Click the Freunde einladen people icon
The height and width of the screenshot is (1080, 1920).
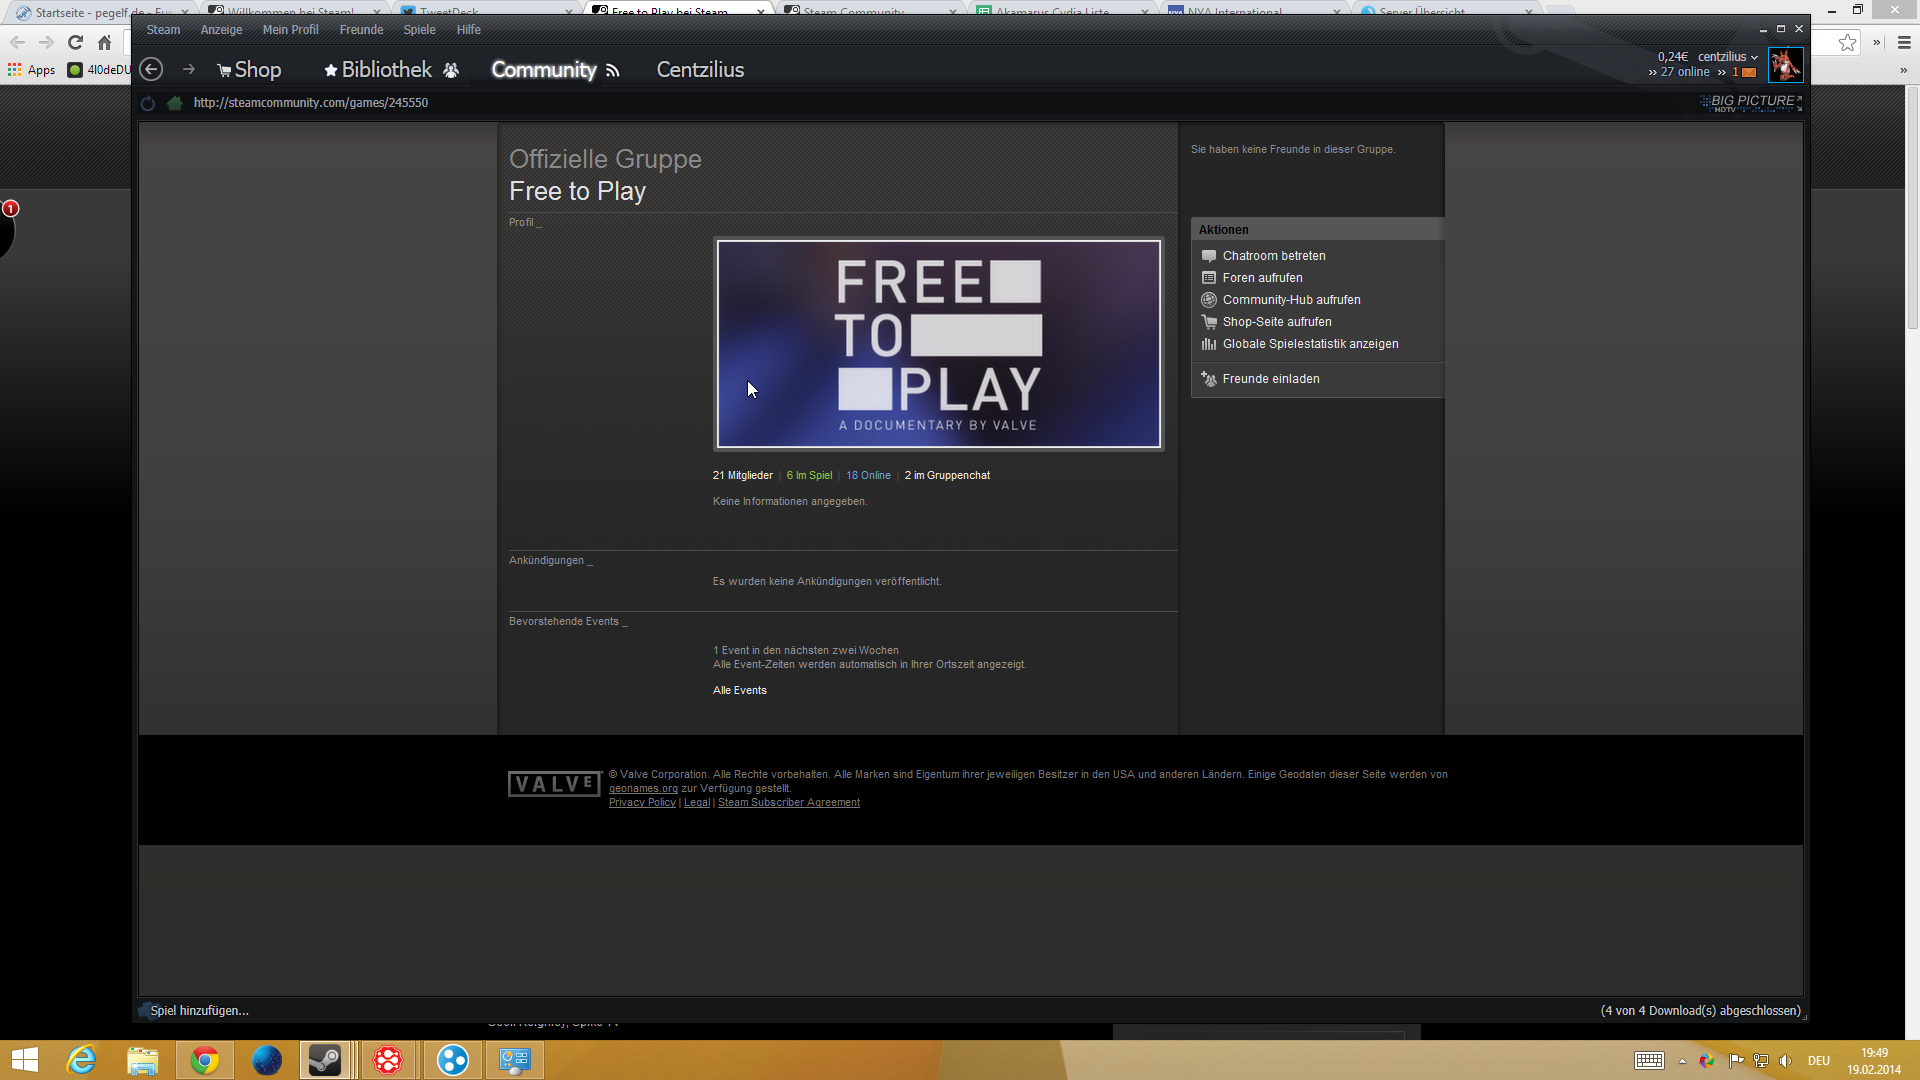[x=1209, y=379]
